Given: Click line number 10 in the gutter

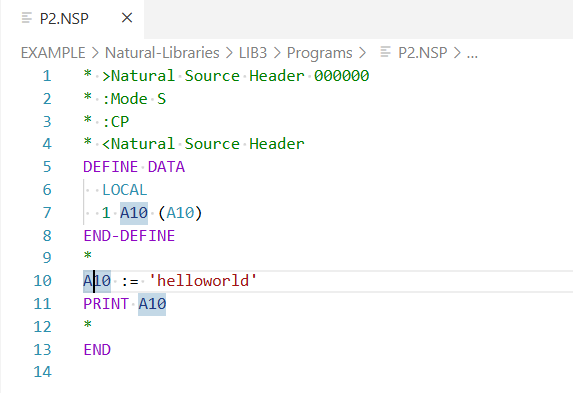Looking at the screenshot, I should (x=42, y=281).
